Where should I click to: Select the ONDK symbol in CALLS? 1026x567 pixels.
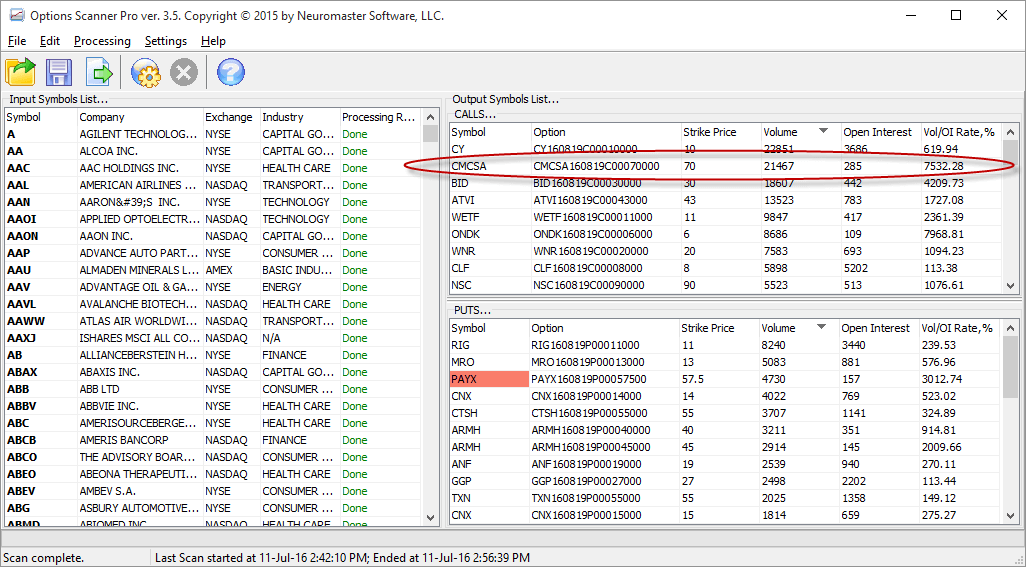pos(465,234)
